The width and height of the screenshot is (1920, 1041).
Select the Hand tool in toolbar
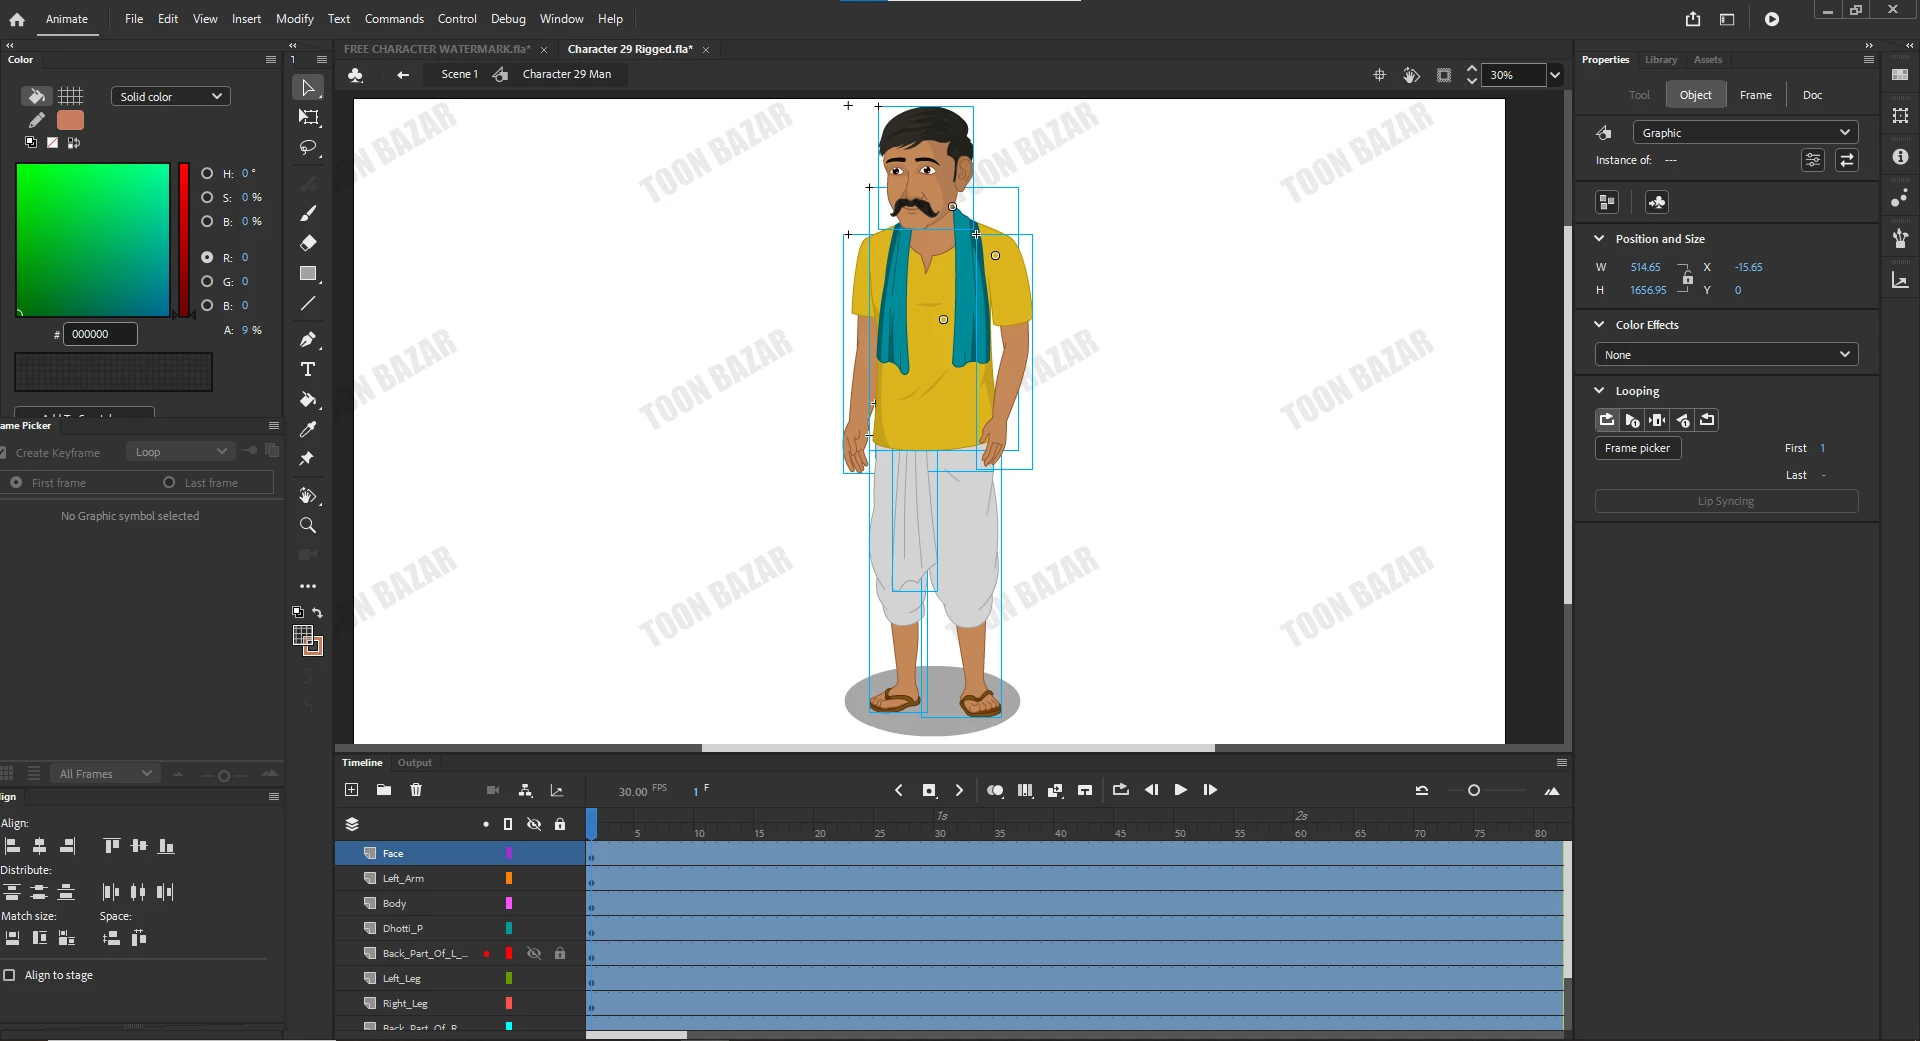(x=308, y=496)
